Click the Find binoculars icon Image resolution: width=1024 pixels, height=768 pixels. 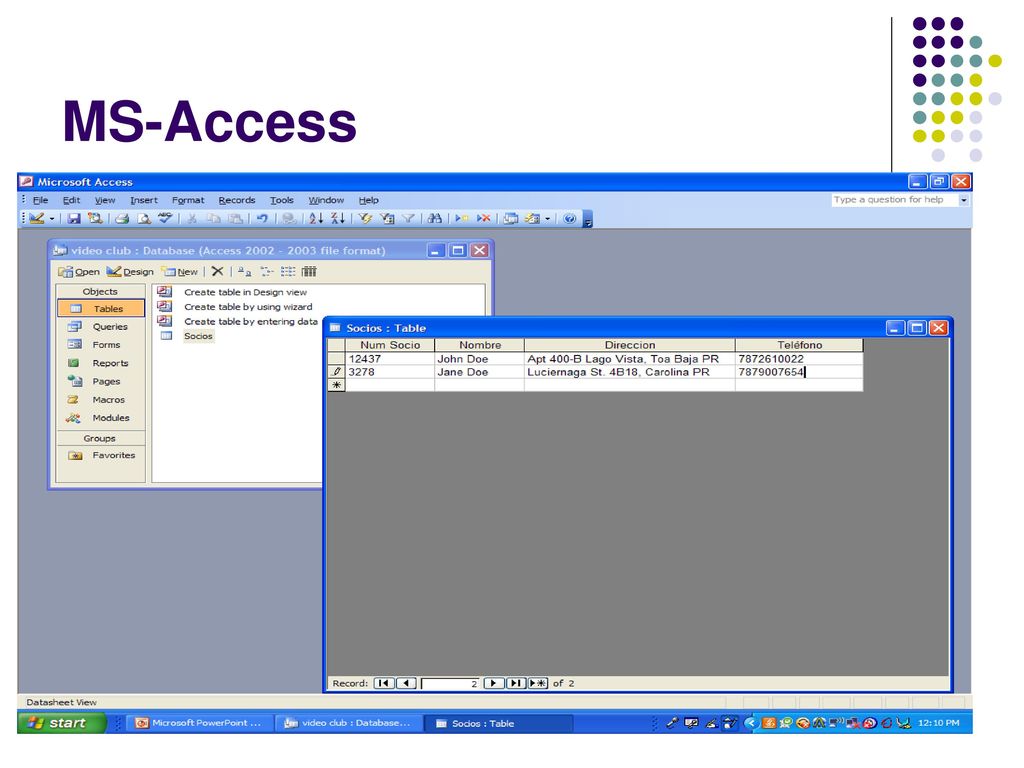pyautogui.click(x=435, y=219)
